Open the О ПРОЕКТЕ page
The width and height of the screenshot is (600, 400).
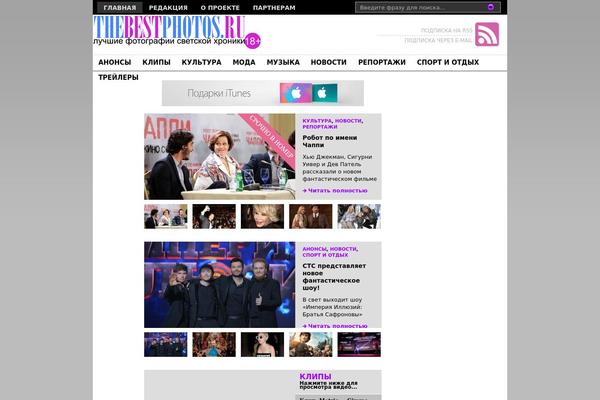[x=220, y=8]
